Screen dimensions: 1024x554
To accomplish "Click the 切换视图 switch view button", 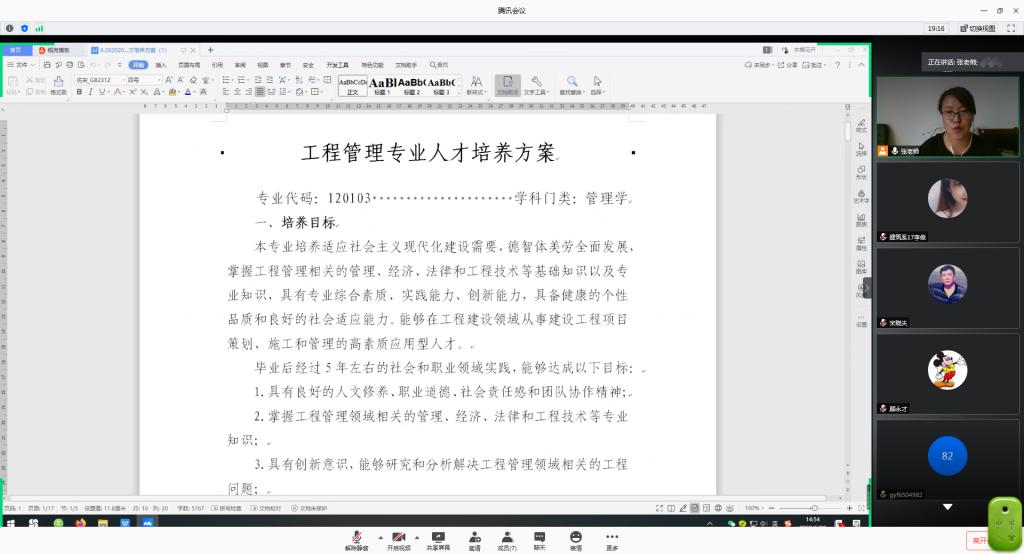I will [x=978, y=28].
